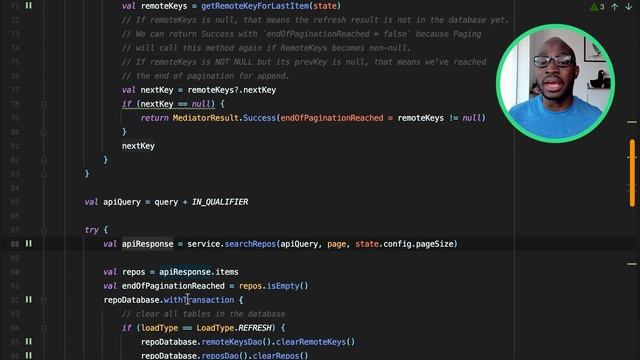Go to next highlighted problem with down arrow

click(x=629, y=7)
